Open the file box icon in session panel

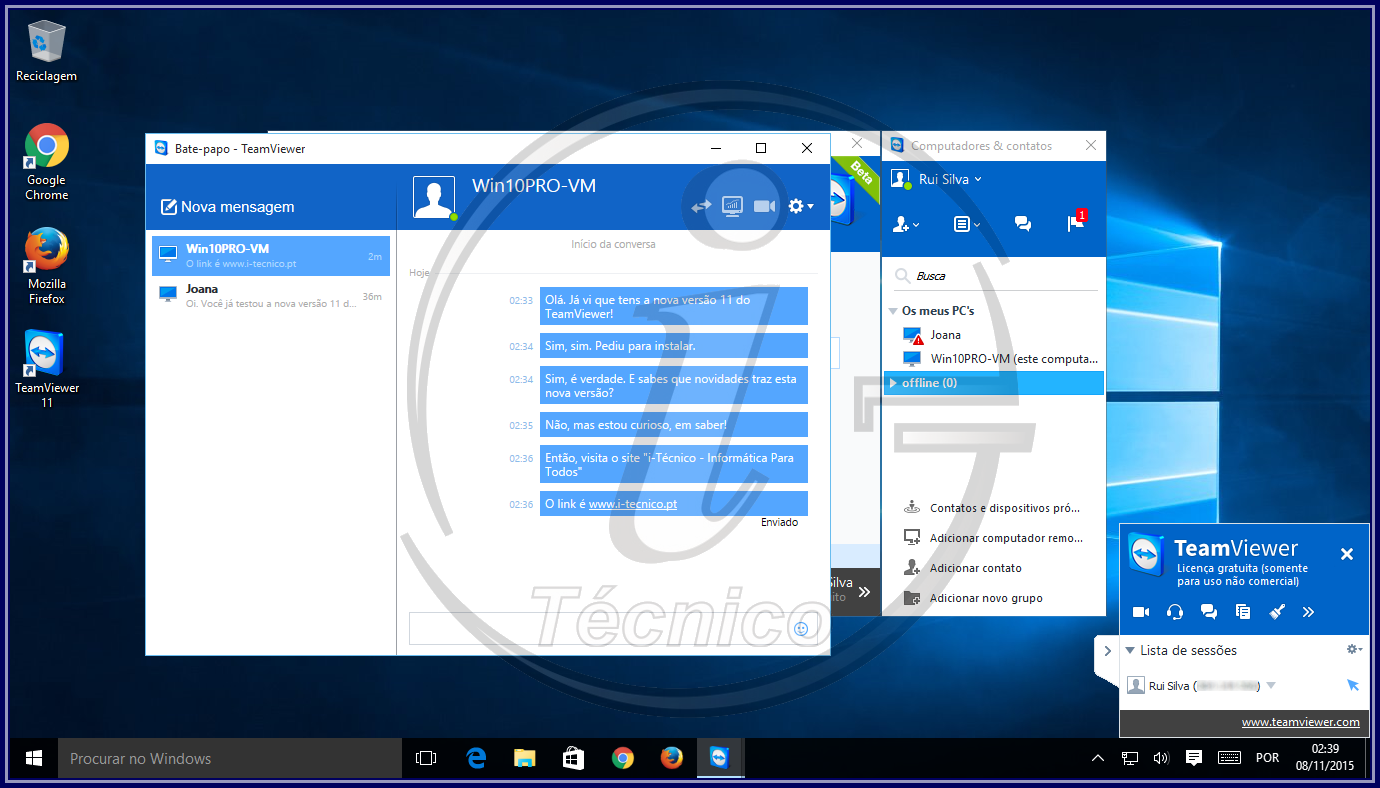click(x=1242, y=611)
